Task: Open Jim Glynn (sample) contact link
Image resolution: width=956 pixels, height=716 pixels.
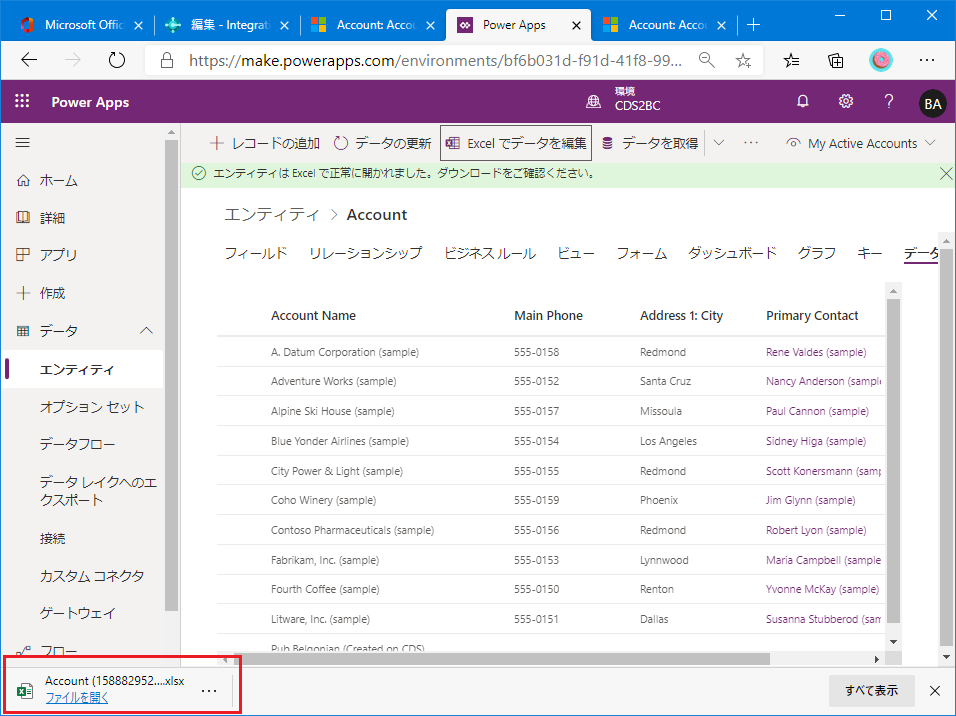Action: click(810, 500)
